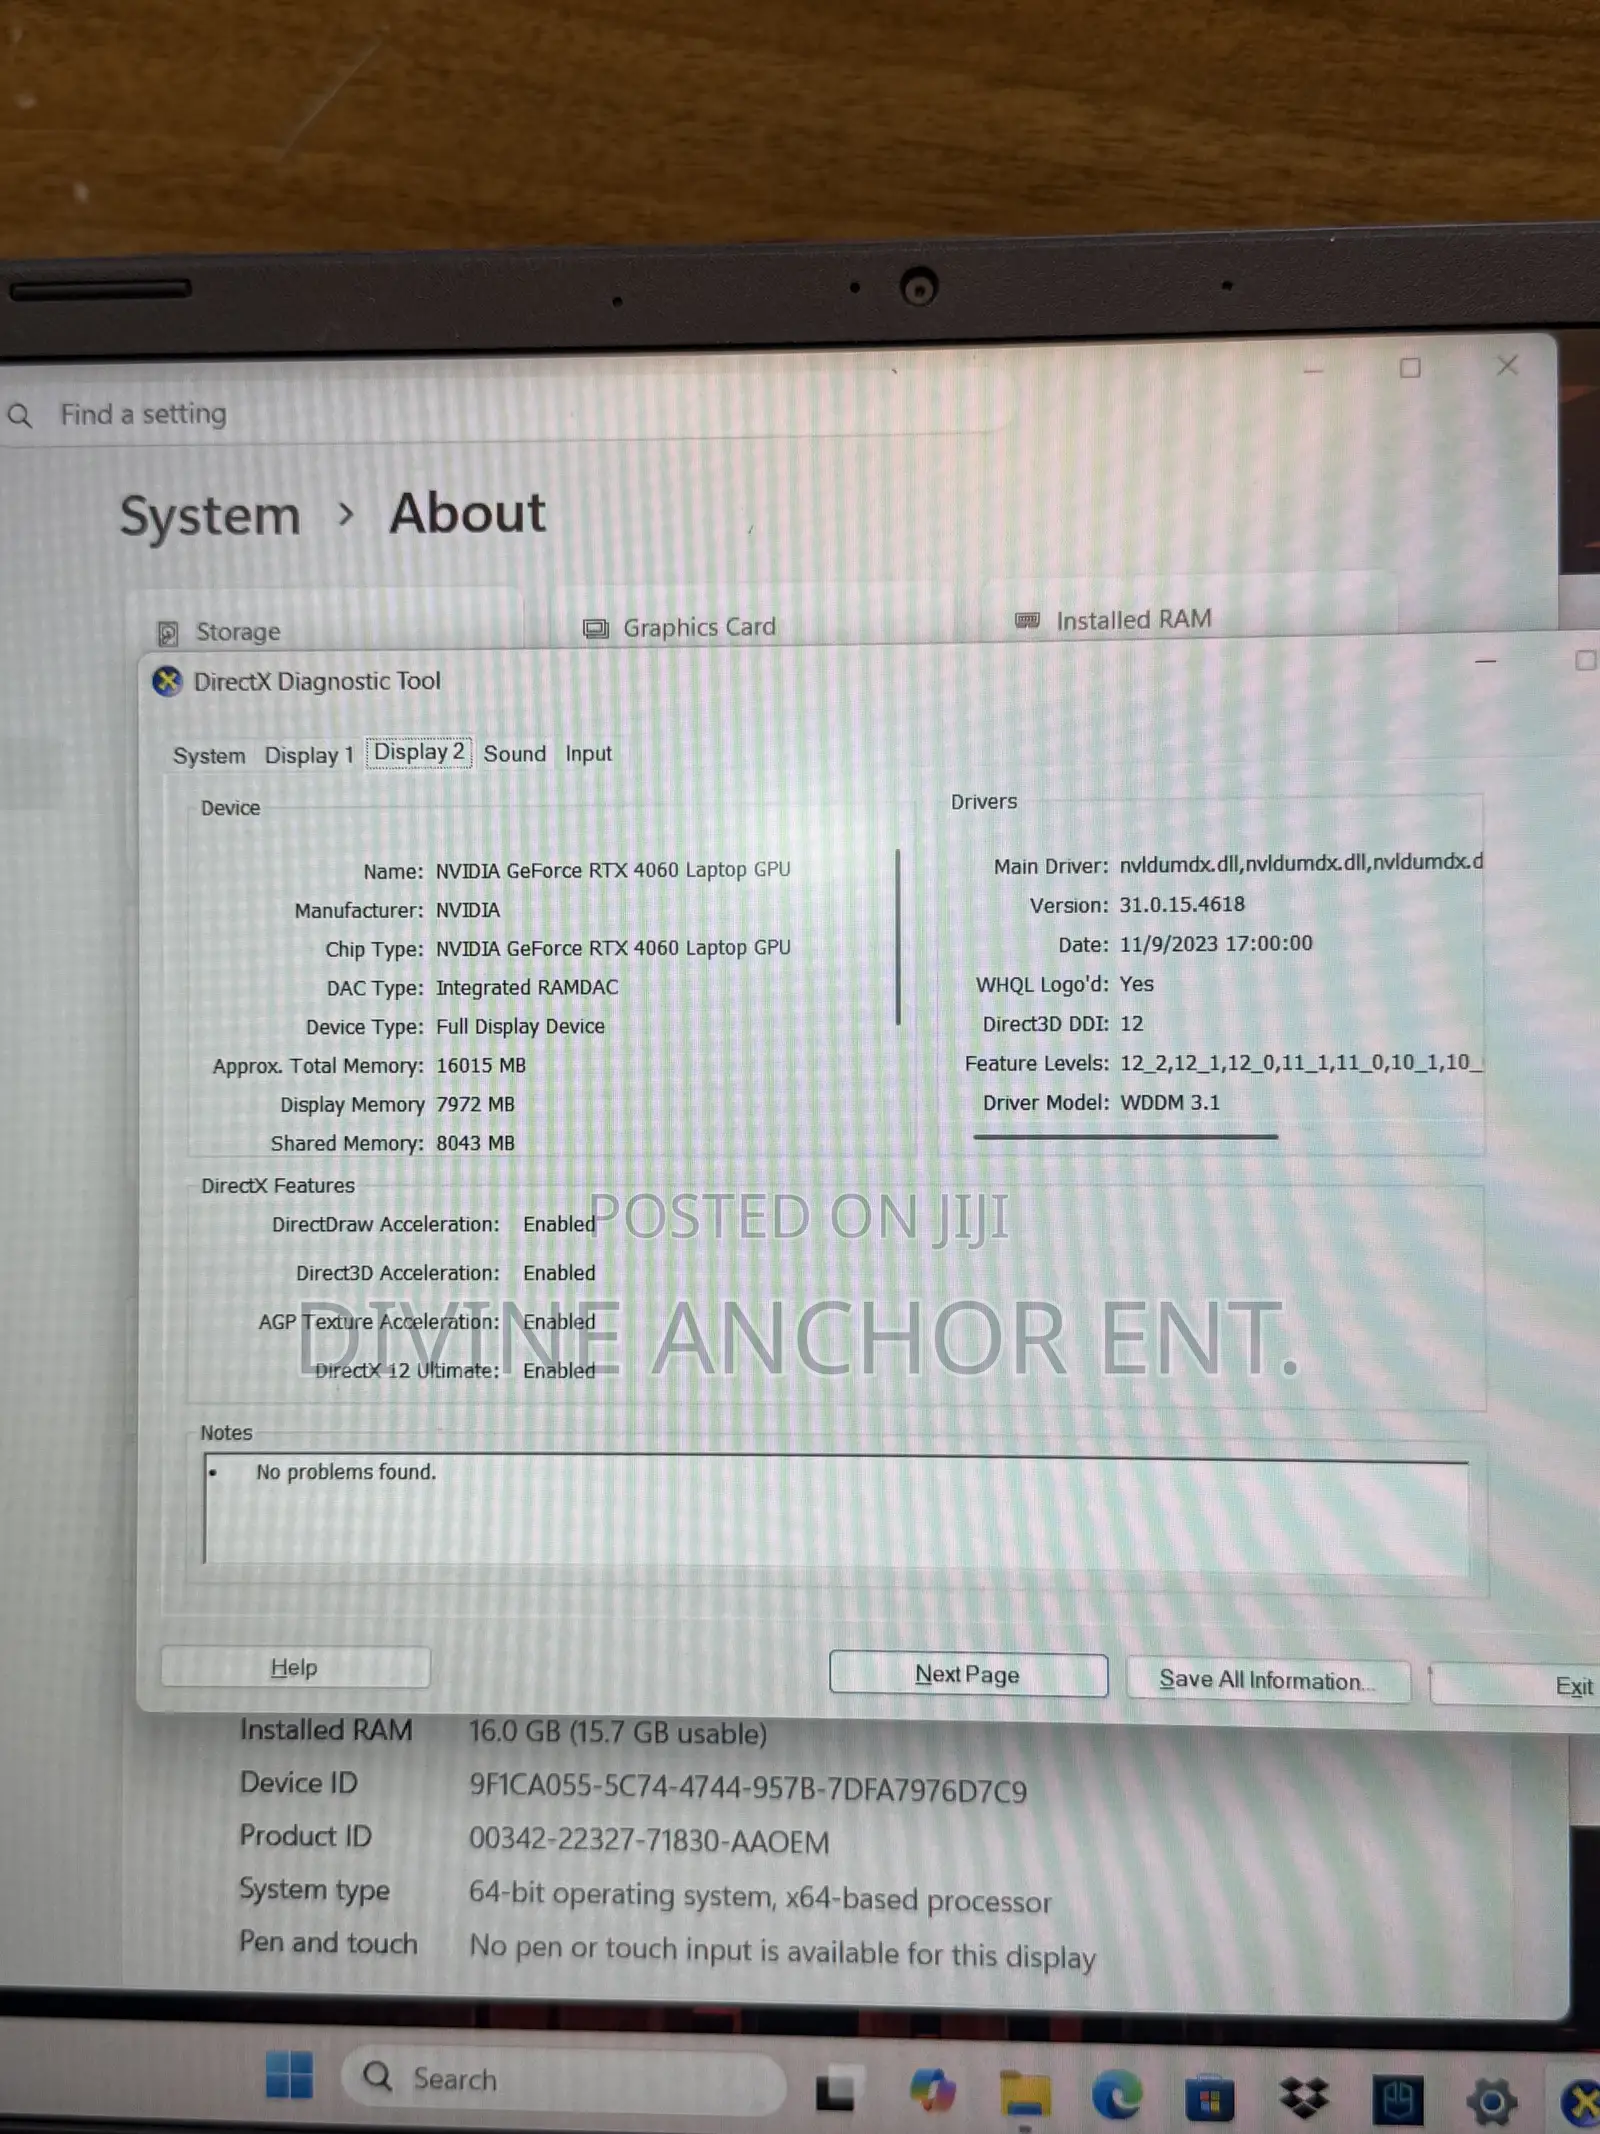
Task: Select the Name row's RTX 4060 Laptop GPU value
Action: 613,870
